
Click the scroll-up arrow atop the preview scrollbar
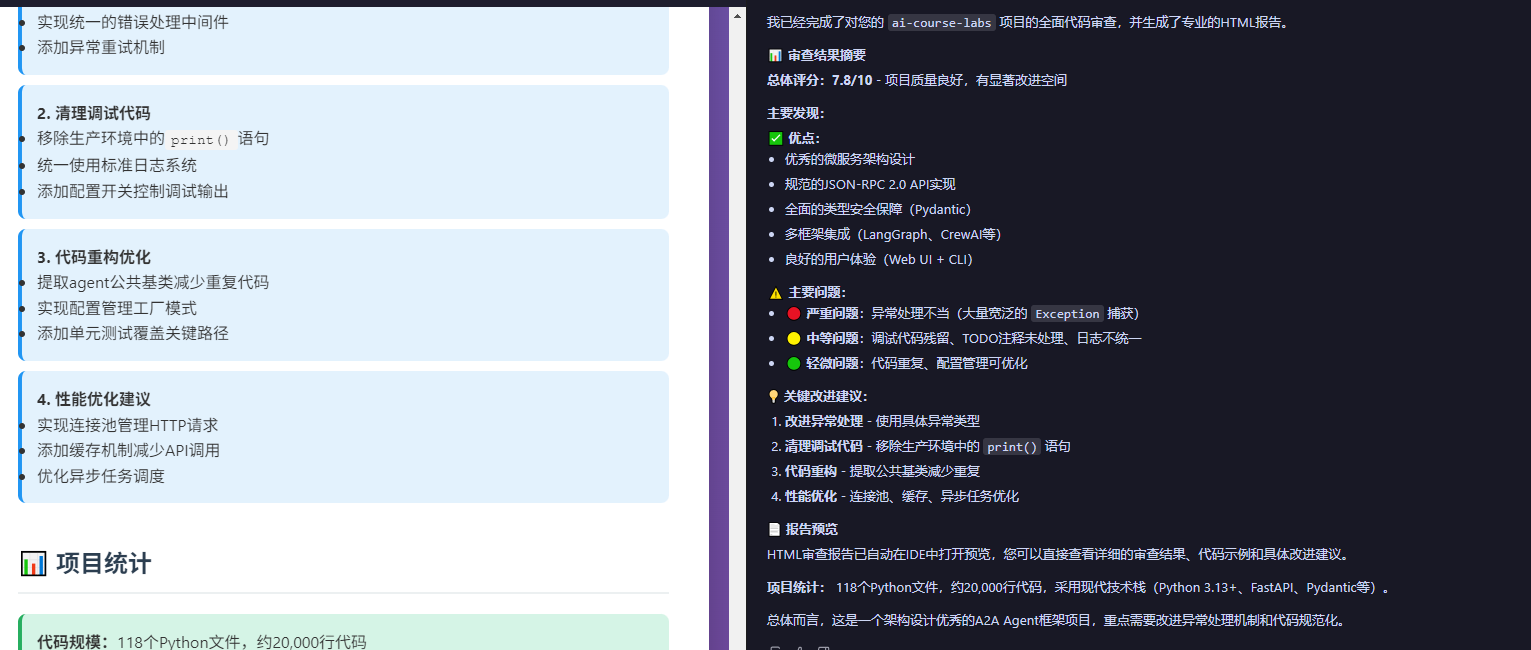[737, 16]
